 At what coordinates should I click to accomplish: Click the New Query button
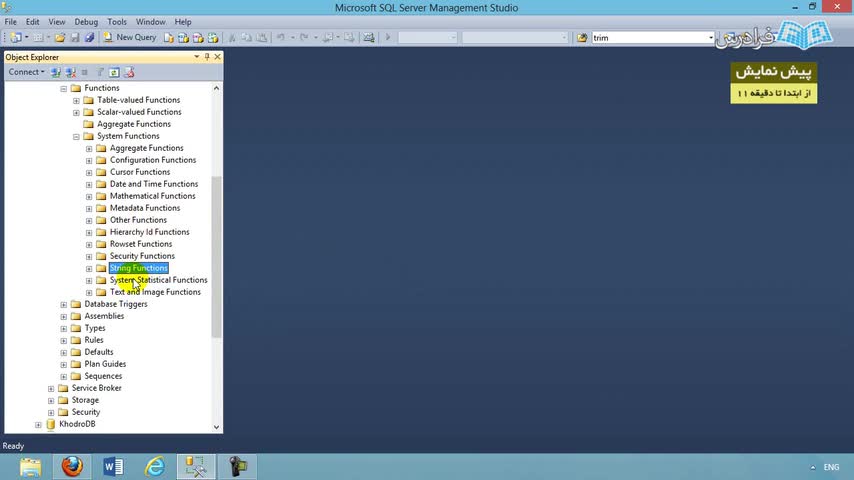pyautogui.click(x=130, y=38)
